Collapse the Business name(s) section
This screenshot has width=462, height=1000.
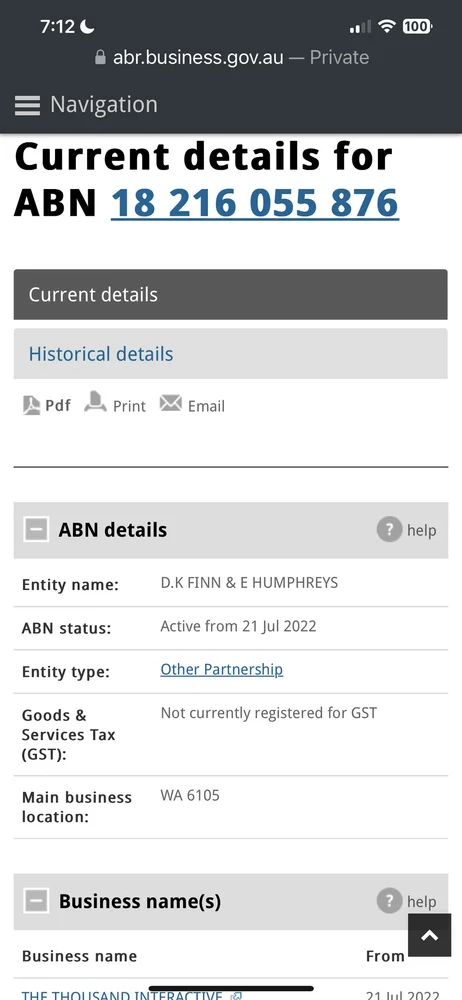point(36,901)
